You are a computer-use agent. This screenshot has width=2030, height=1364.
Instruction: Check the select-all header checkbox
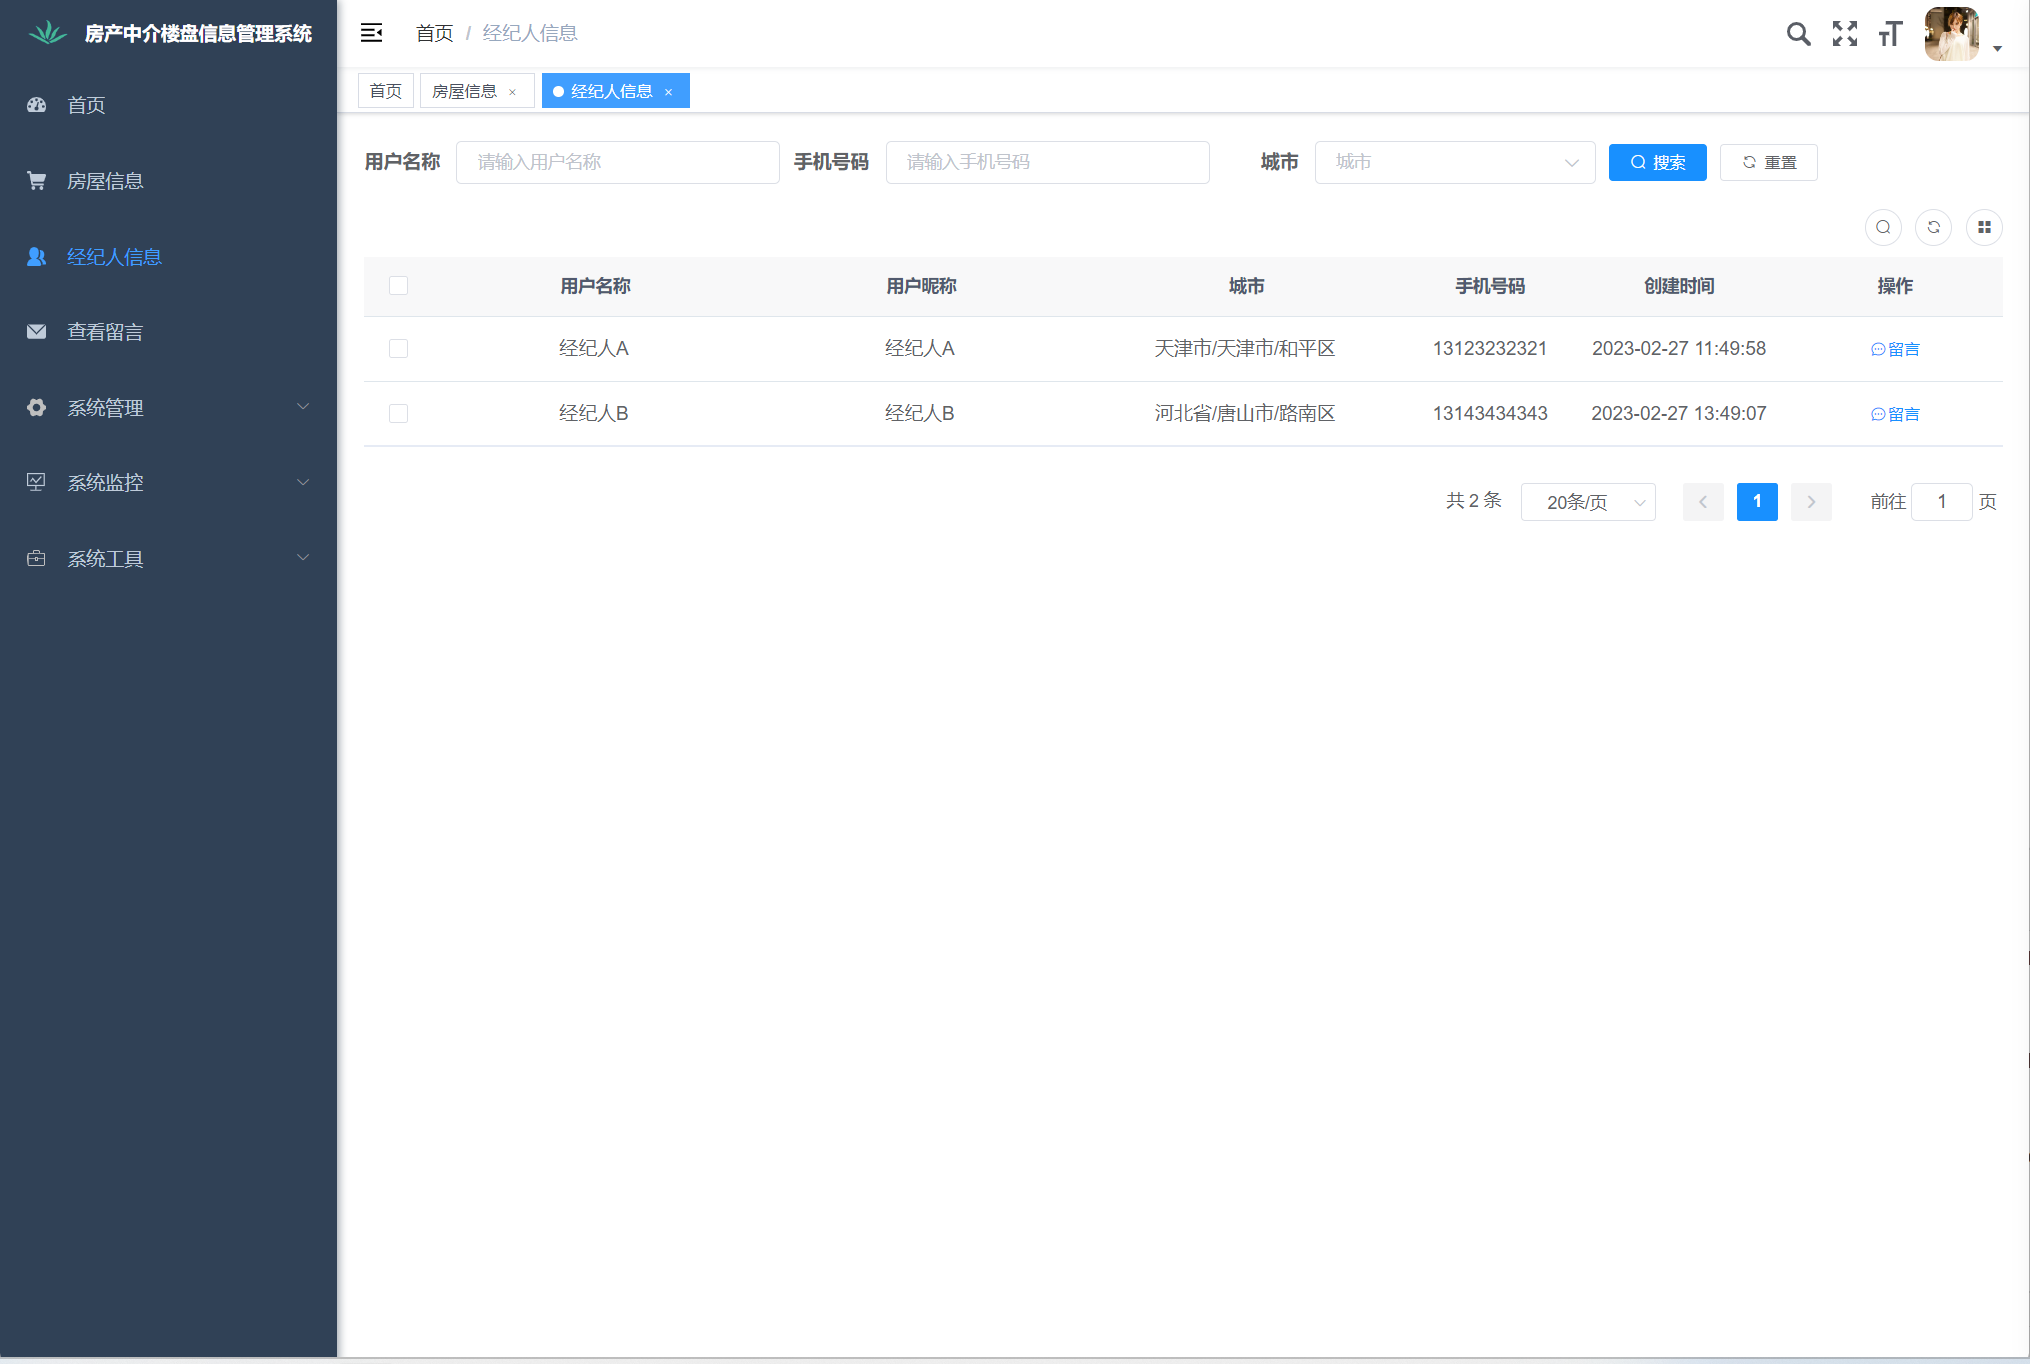pyautogui.click(x=398, y=286)
